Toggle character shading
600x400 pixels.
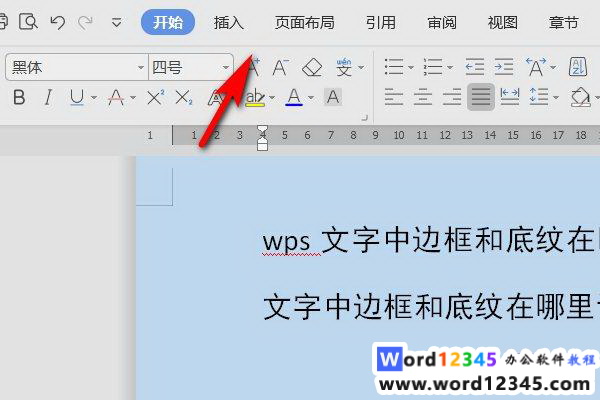pos(333,97)
